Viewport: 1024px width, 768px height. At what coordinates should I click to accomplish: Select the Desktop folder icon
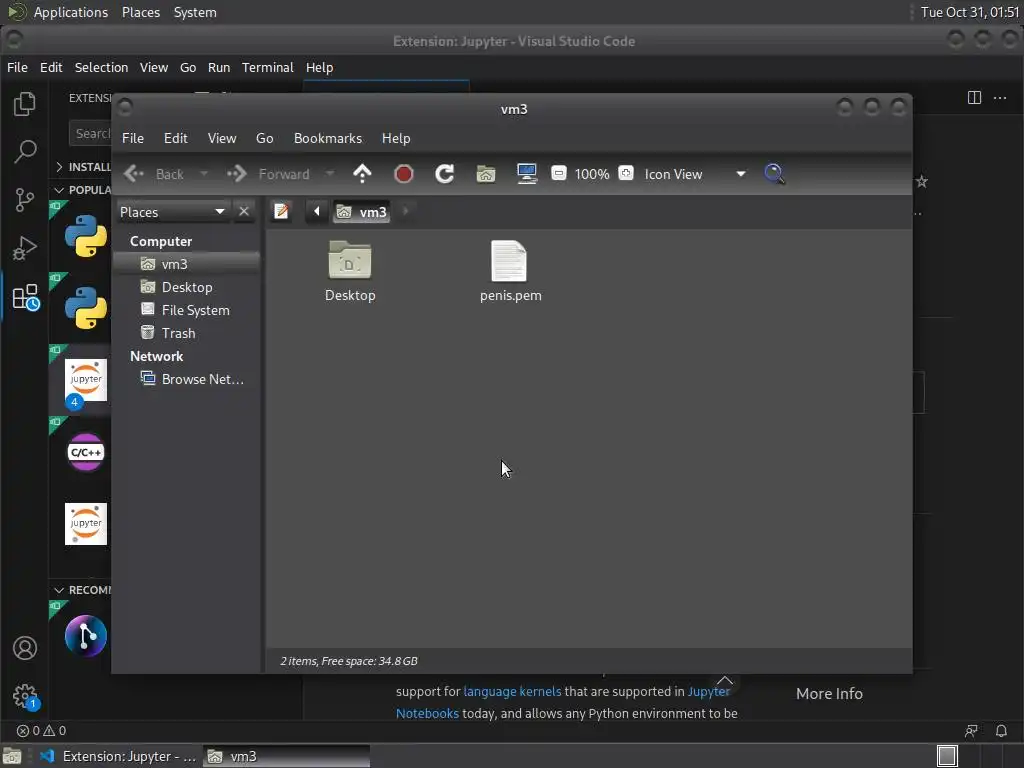pos(350,270)
